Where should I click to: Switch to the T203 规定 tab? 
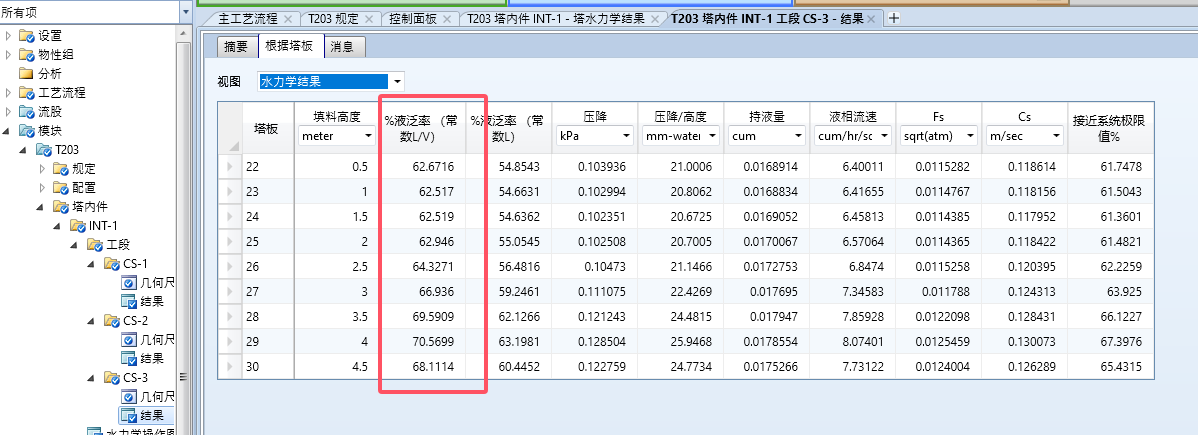click(335, 19)
